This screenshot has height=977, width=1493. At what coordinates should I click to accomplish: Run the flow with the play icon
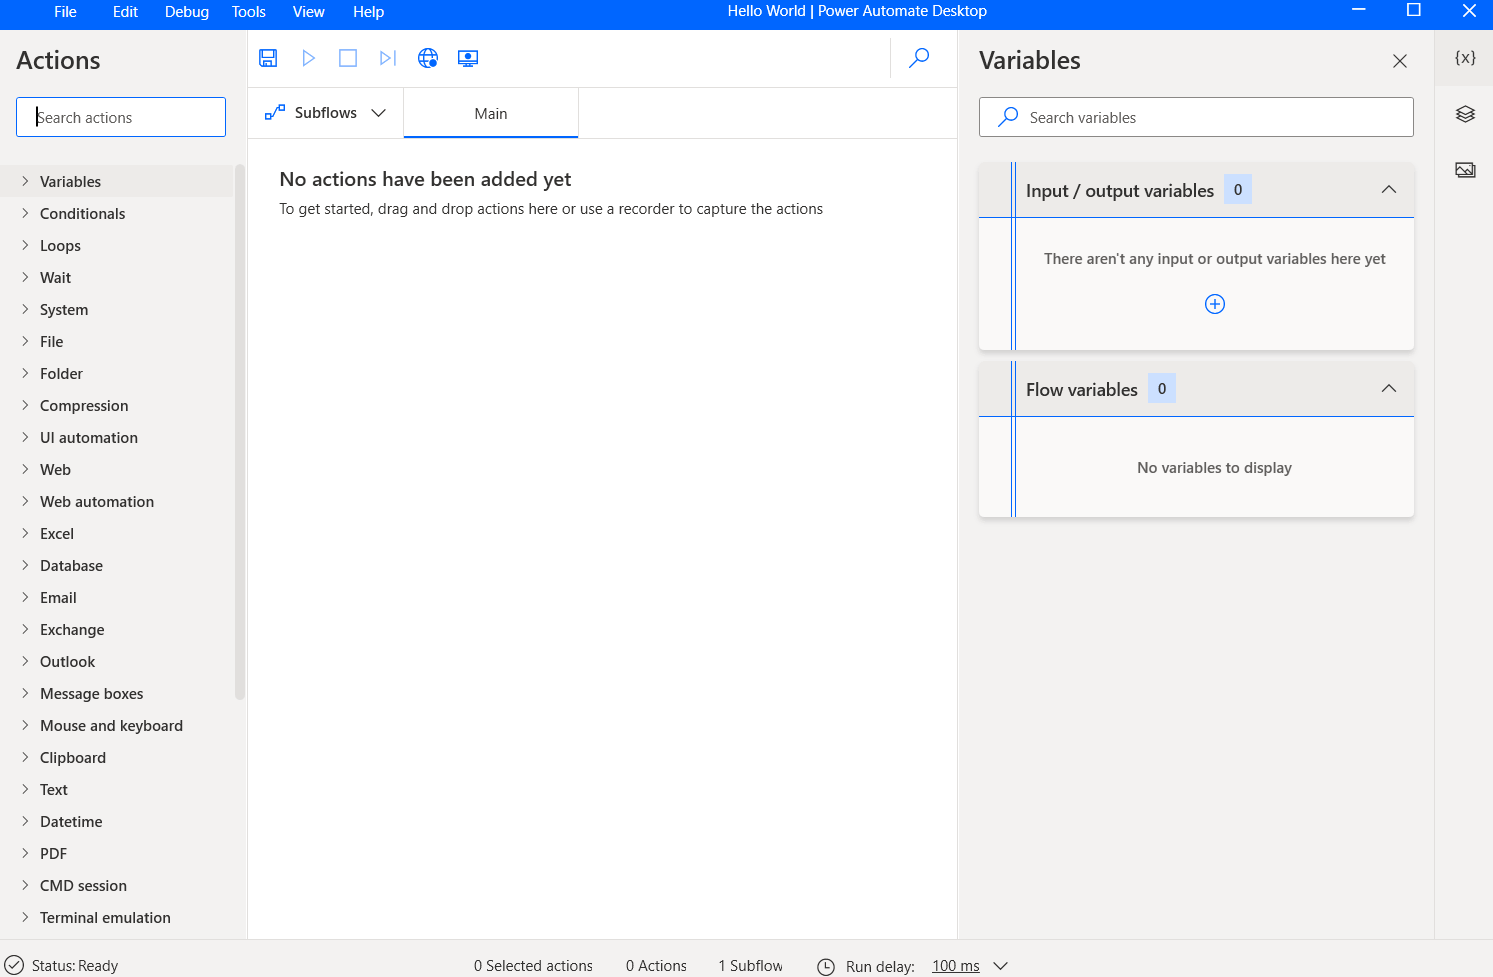pos(308,58)
